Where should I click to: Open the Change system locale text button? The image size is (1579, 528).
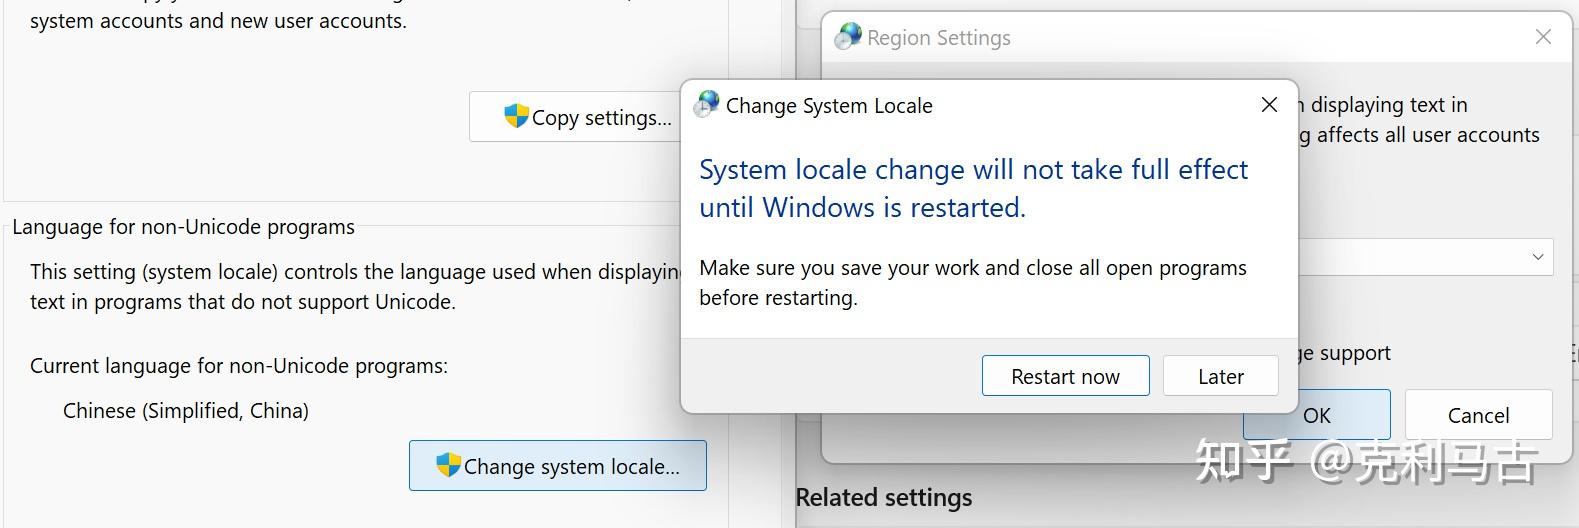pos(571,467)
